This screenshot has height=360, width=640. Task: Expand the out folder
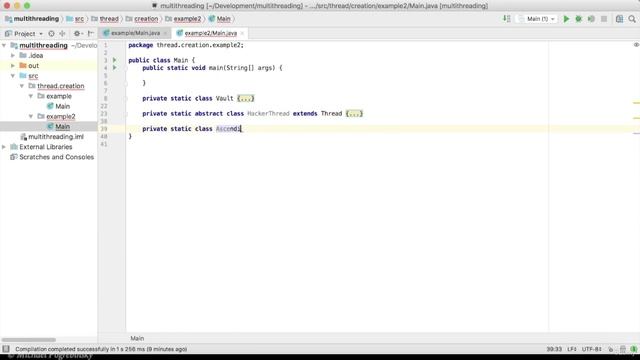(13, 66)
